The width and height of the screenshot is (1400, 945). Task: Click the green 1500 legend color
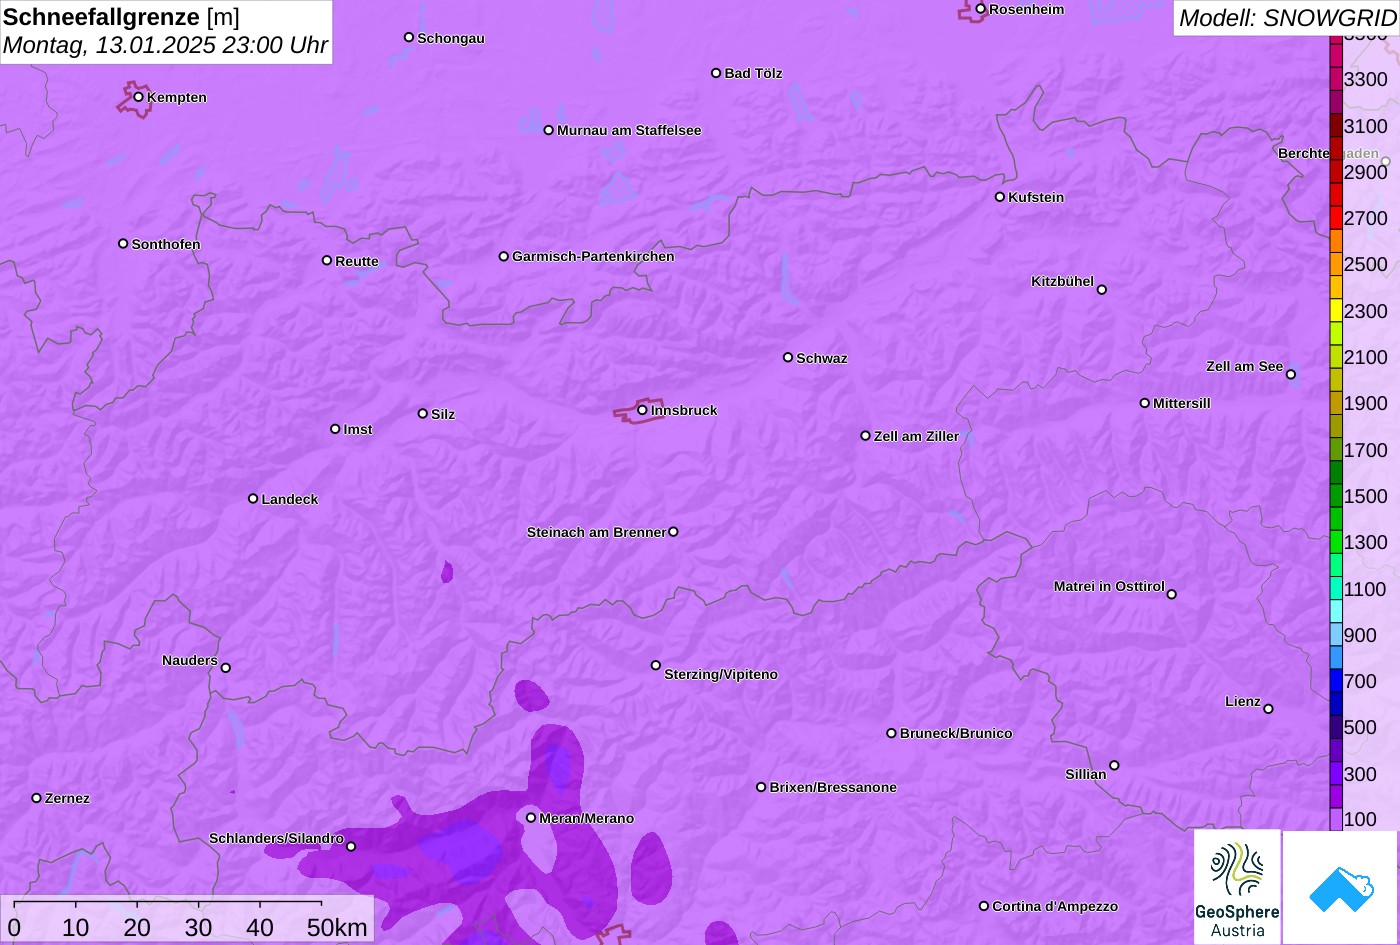coord(1336,496)
